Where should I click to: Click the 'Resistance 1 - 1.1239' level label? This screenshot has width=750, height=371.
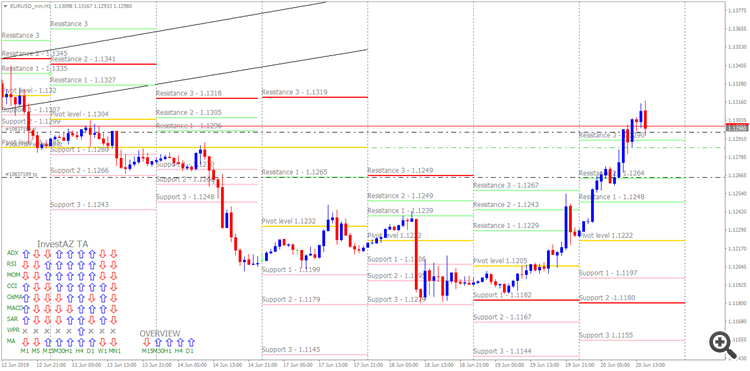pos(400,211)
